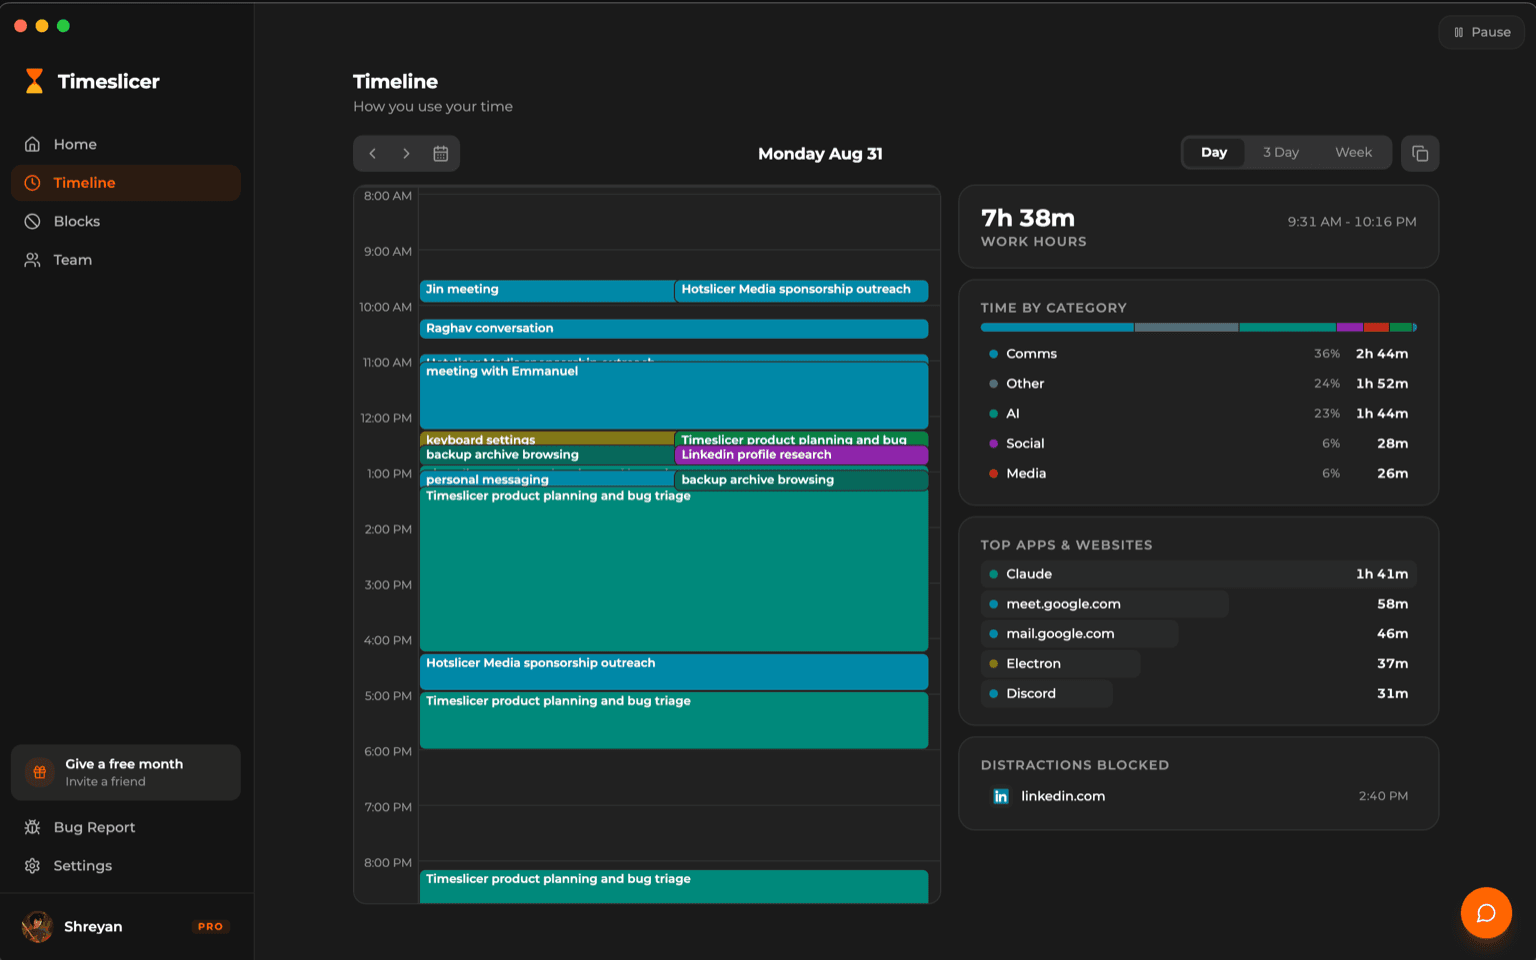
Task: Pause time tracking
Action: [1482, 32]
